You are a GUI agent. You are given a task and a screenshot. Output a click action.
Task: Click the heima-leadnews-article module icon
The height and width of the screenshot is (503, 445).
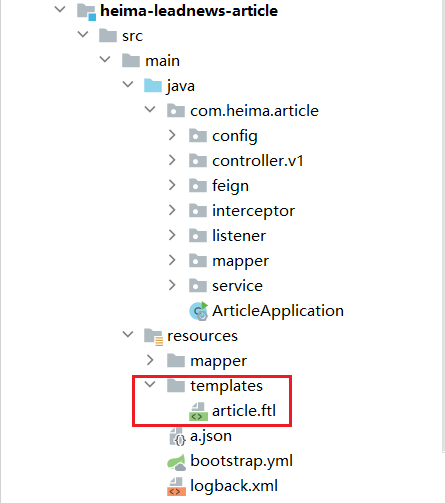(x=87, y=12)
